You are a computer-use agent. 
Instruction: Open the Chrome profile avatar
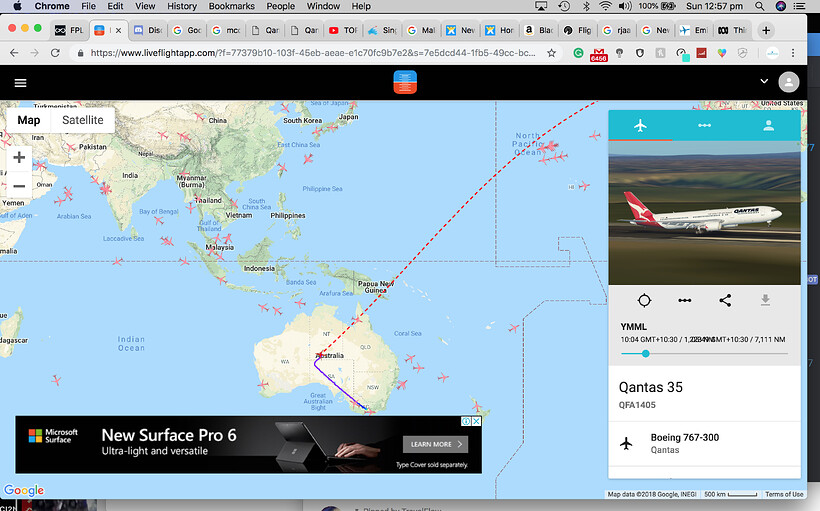772,53
